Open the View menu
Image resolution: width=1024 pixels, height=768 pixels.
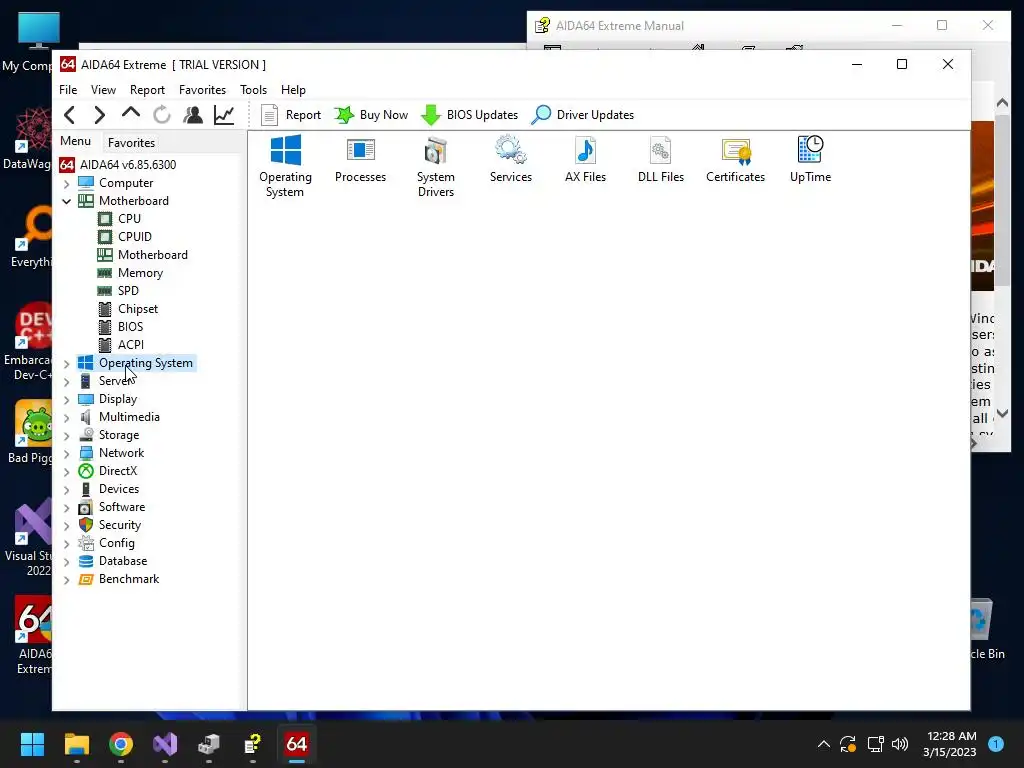(103, 89)
